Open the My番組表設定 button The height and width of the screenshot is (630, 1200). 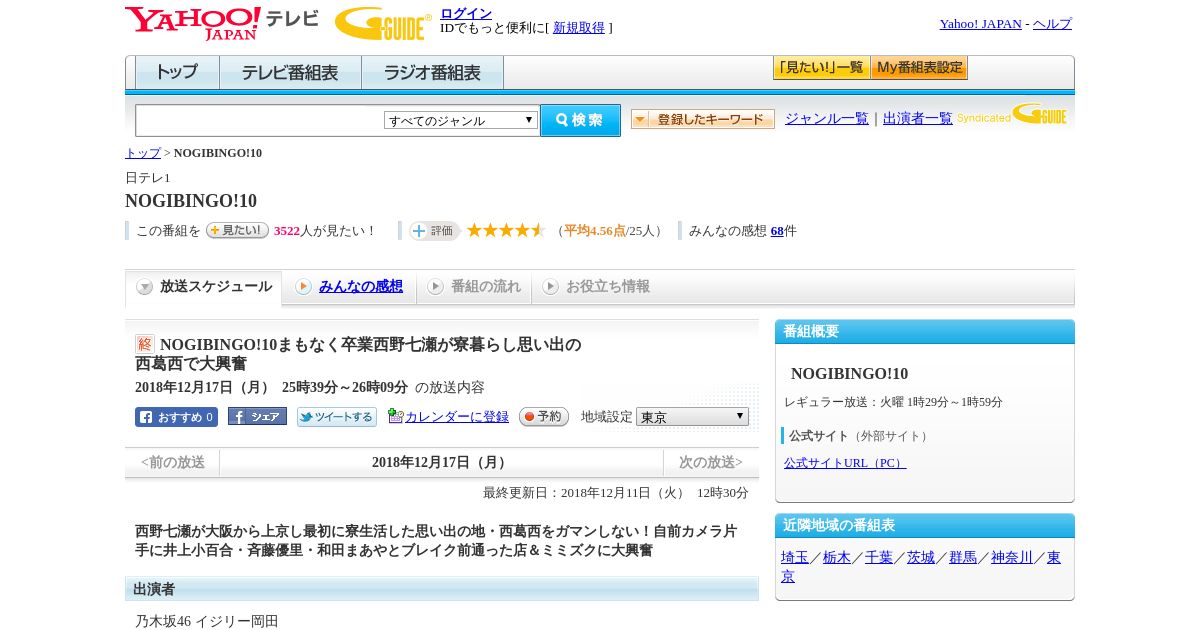coord(919,68)
